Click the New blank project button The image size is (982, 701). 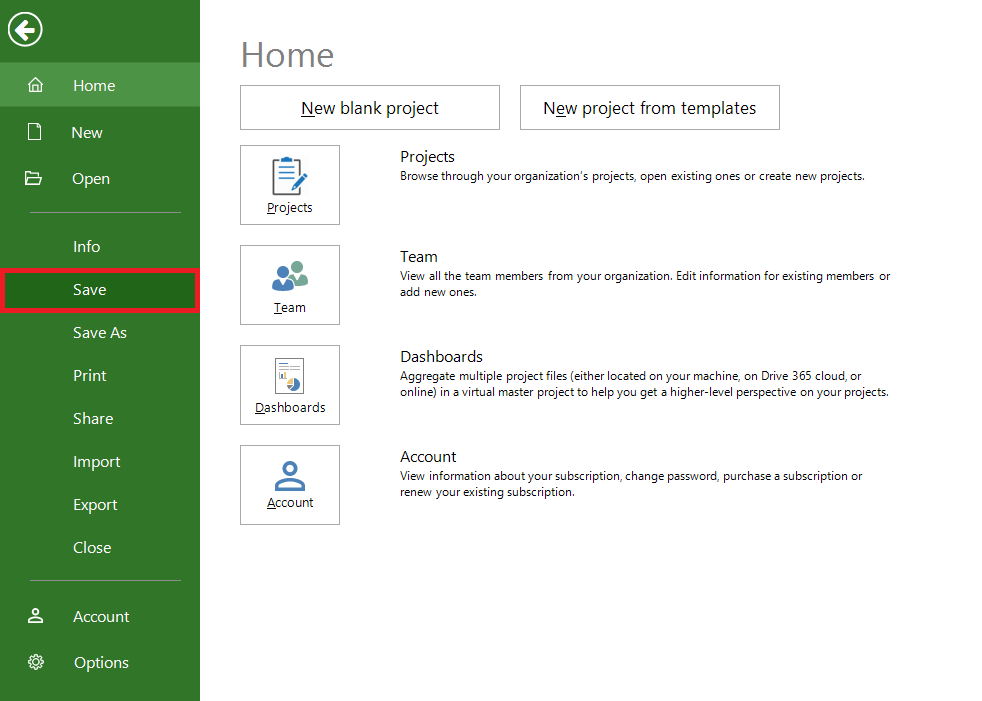click(x=369, y=107)
